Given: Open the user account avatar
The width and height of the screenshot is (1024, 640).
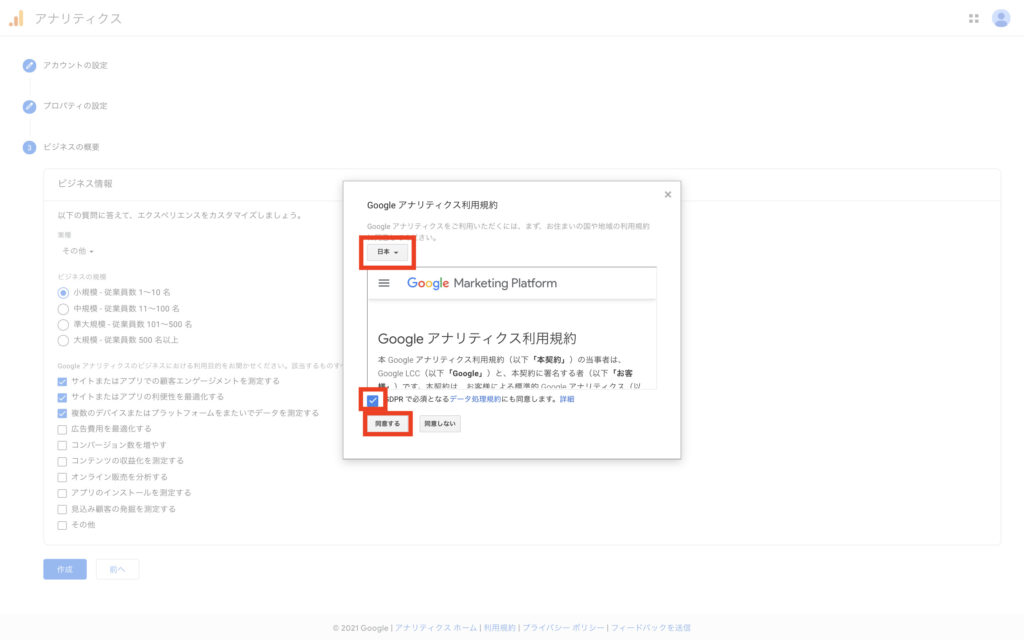Looking at the screenshot, I should [1000, 18].
